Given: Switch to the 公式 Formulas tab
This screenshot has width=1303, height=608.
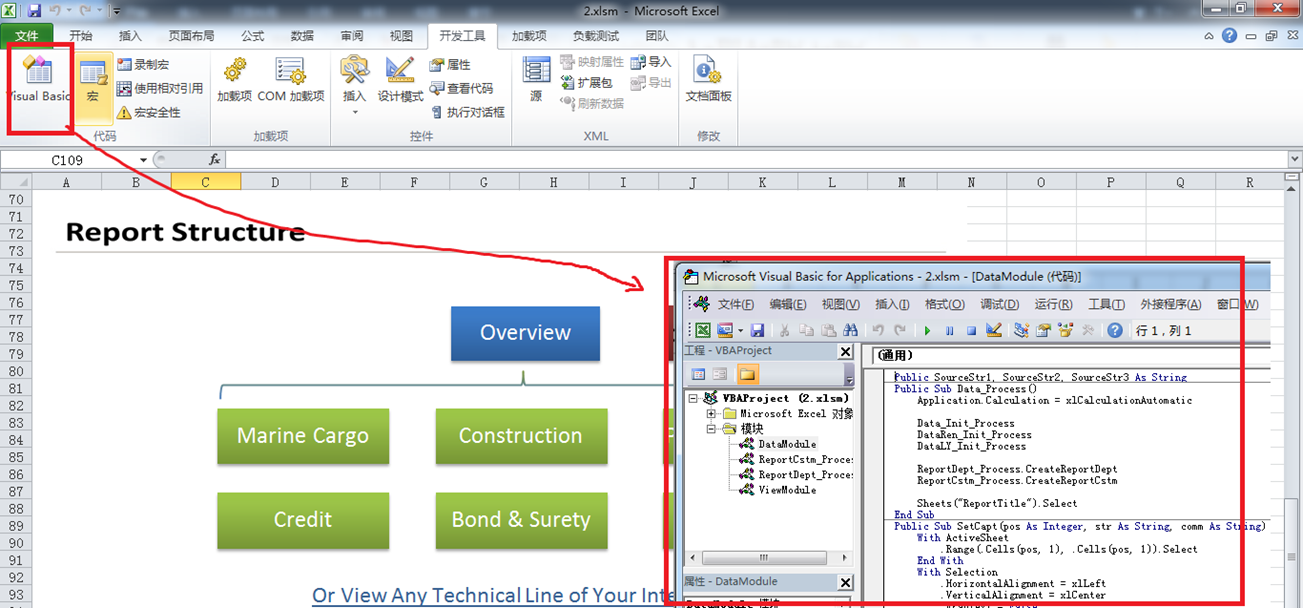Looking at the screenshot, I should [x=253, y=36].
